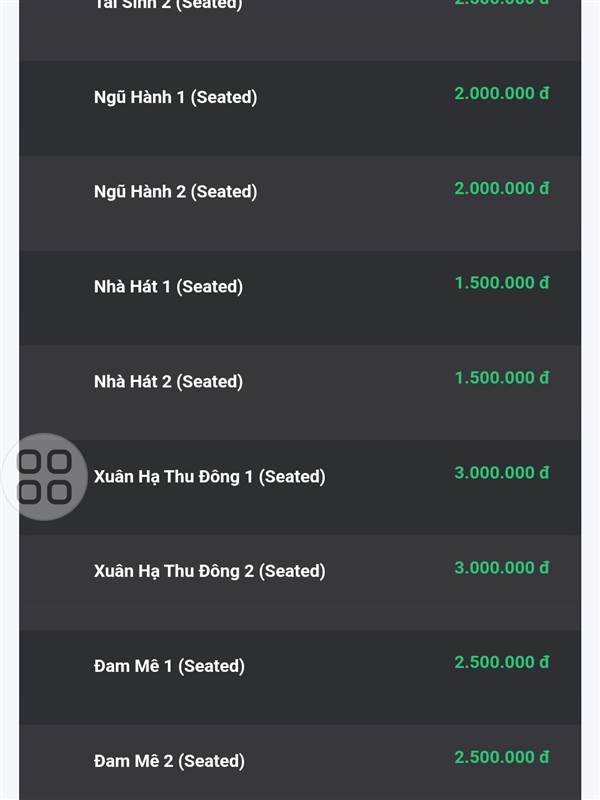Screen dimensions: 600x800
Task: Pick the Đam Mê 2 (Seated) ticket
Action: click(300, 762)
